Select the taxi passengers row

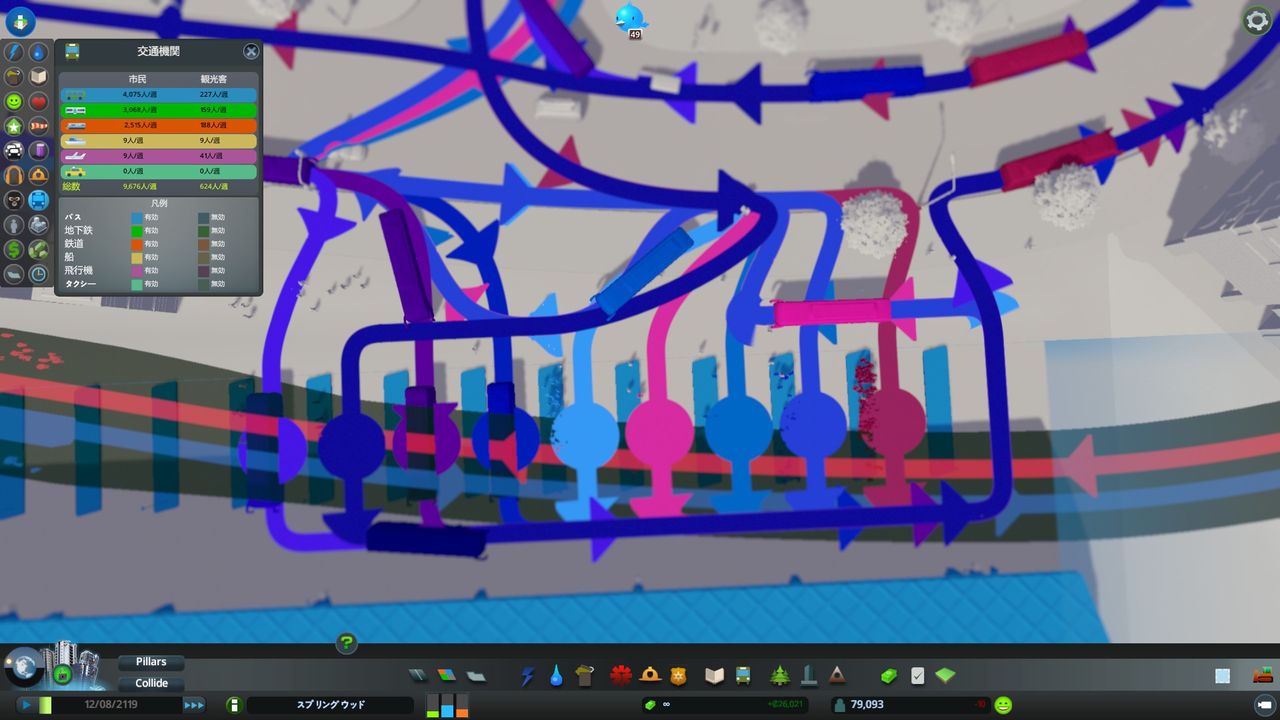[159, 171]
